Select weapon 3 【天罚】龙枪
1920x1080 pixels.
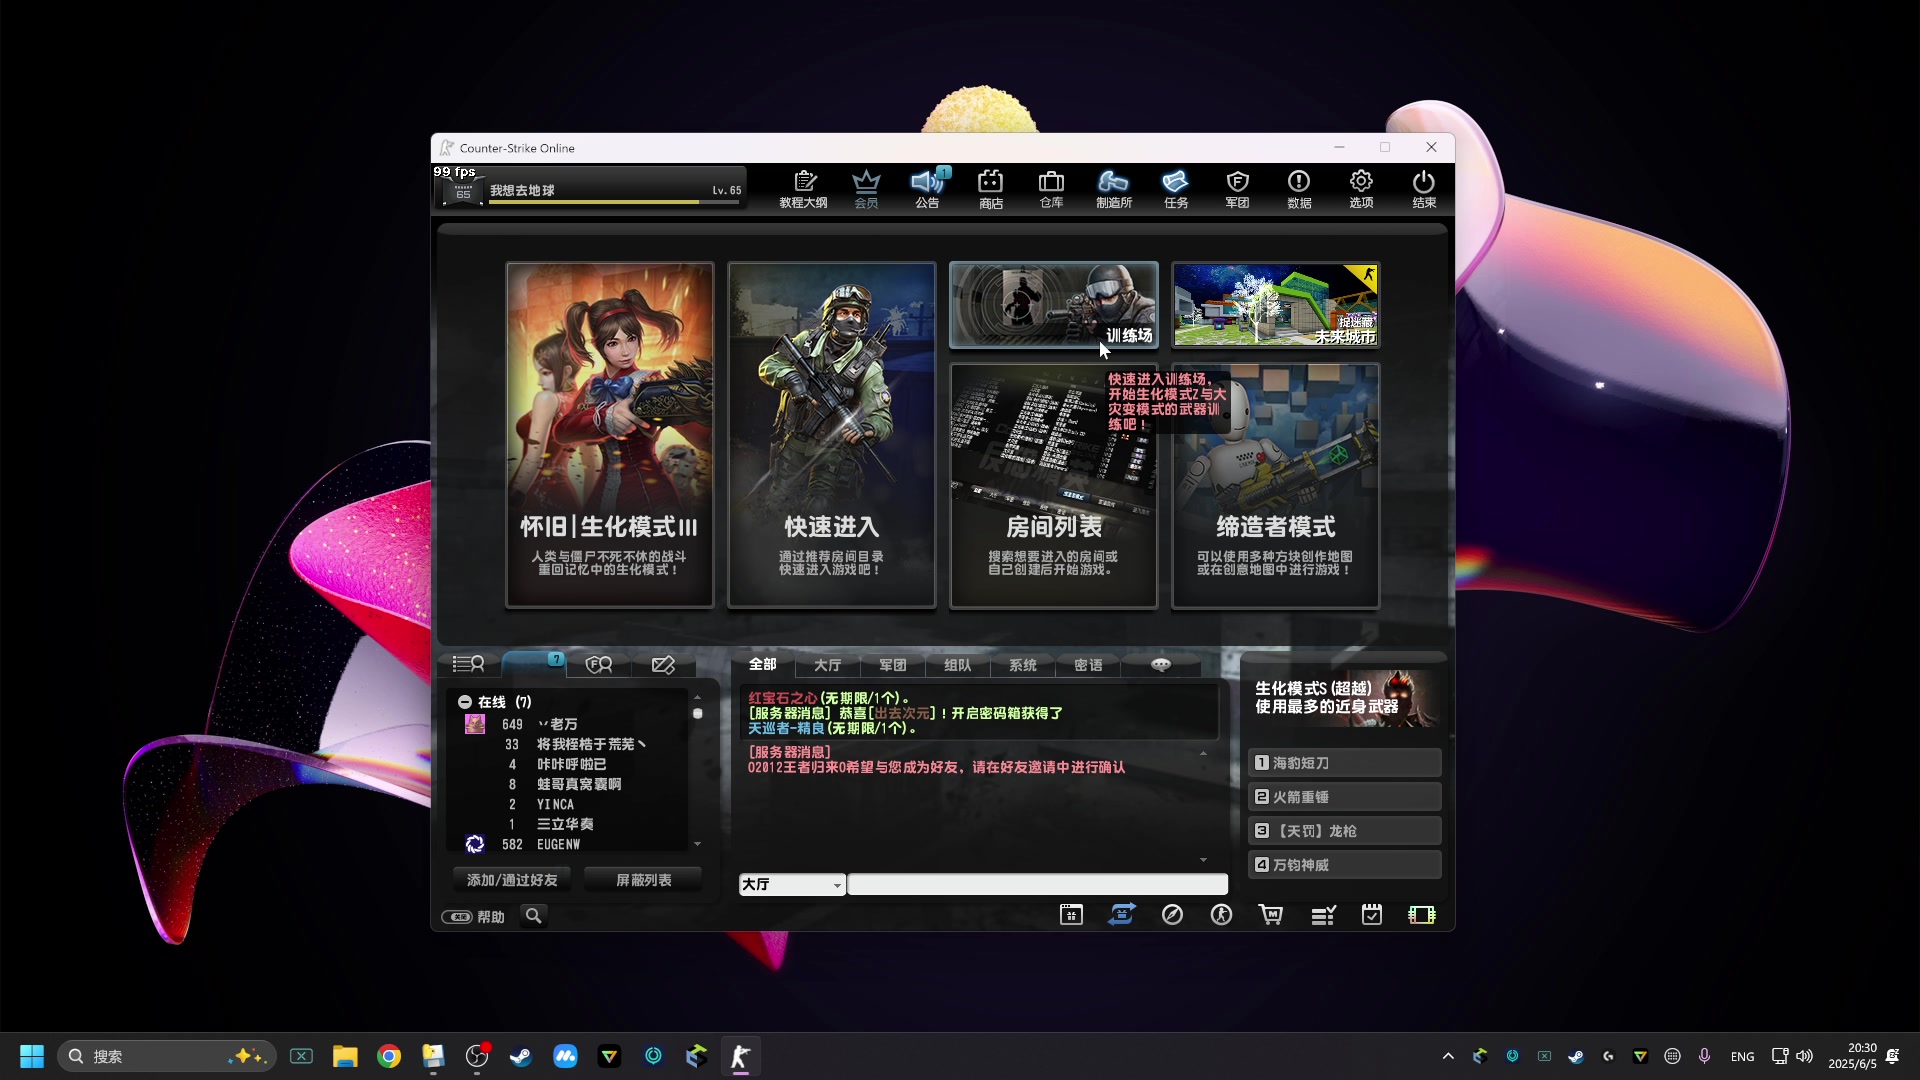[x=1345, y=831]
